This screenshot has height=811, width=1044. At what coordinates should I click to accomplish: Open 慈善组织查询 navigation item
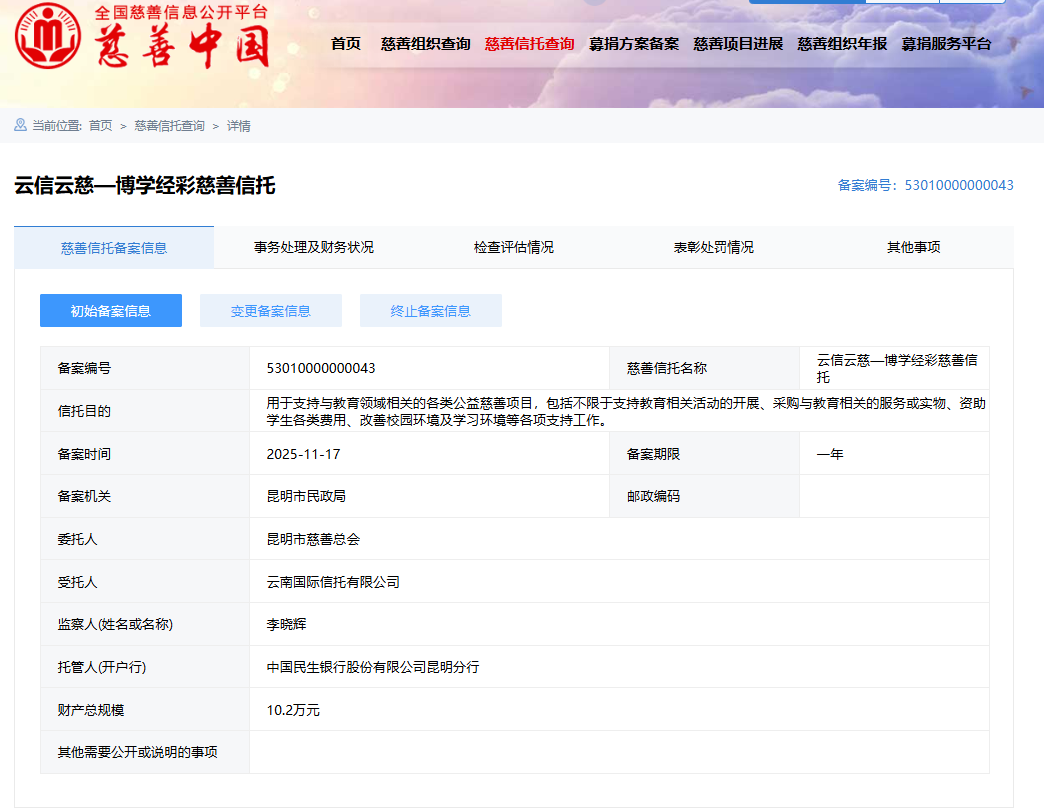pyautogui.click(x=425, y=44)
